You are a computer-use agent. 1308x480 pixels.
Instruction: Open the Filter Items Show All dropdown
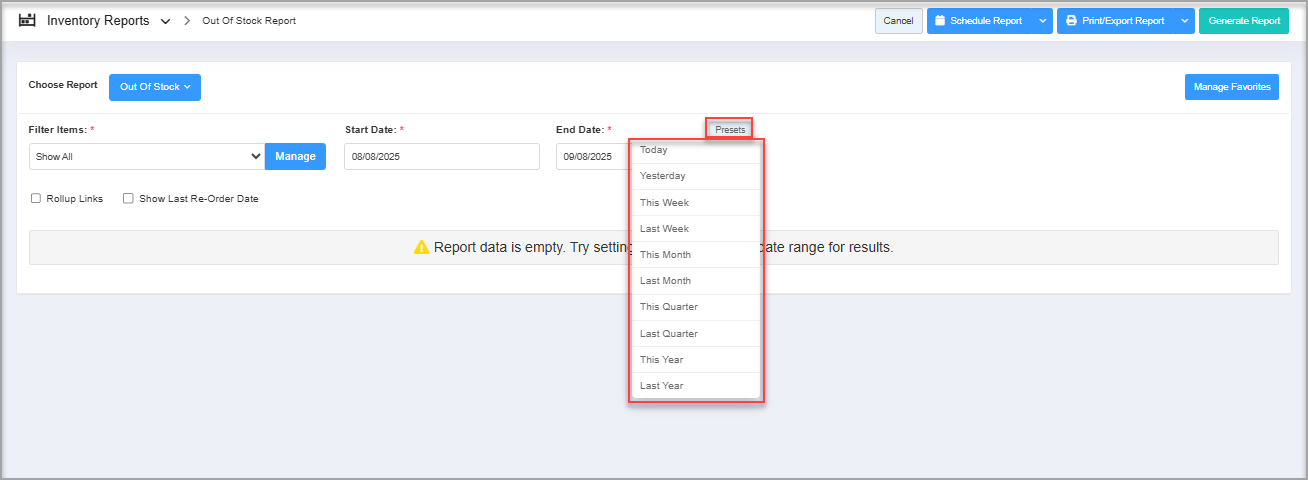[x=147, y=156]
